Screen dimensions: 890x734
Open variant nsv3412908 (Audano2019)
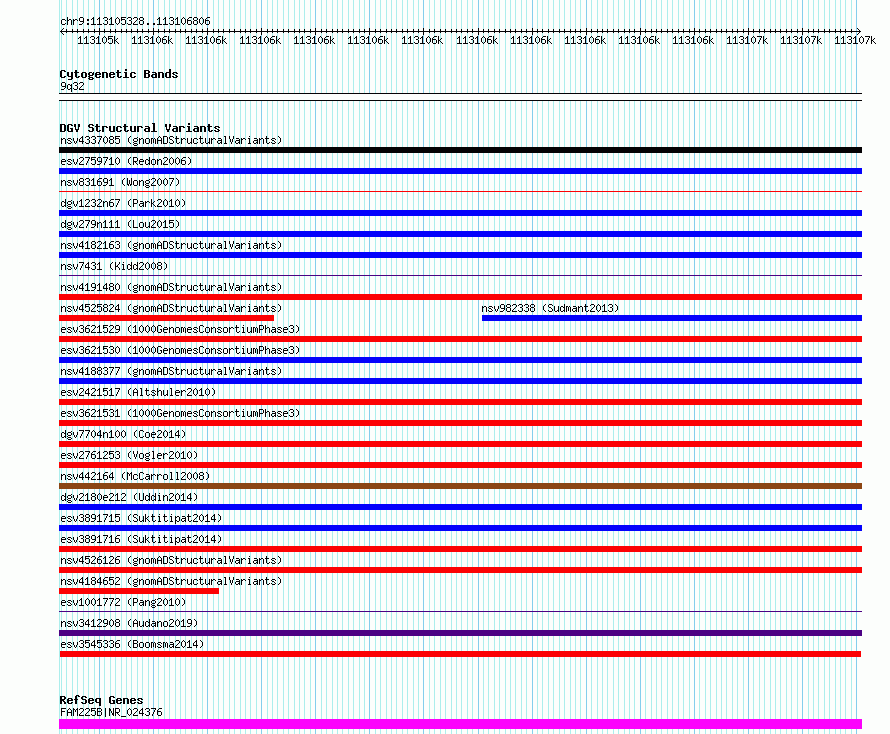pyautogui.click(x=129, y=623)
